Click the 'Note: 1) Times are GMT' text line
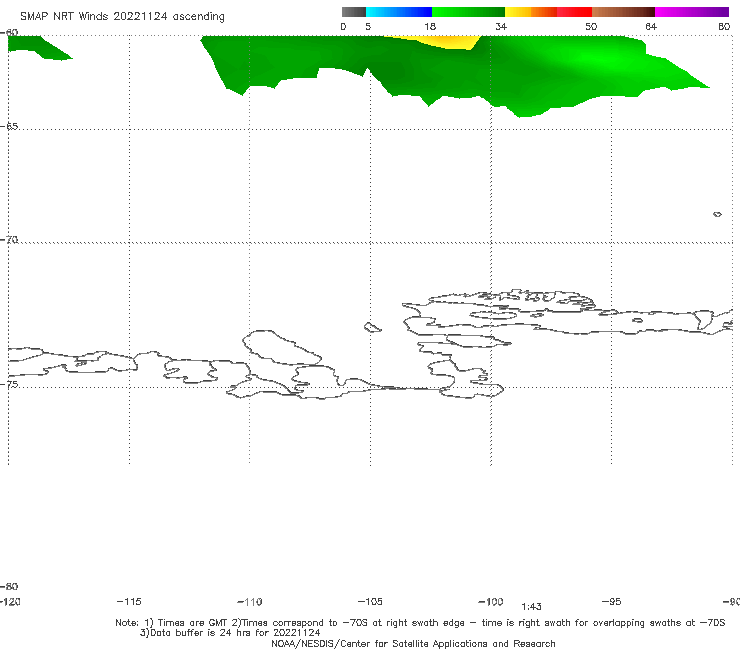 click(420, 623)
